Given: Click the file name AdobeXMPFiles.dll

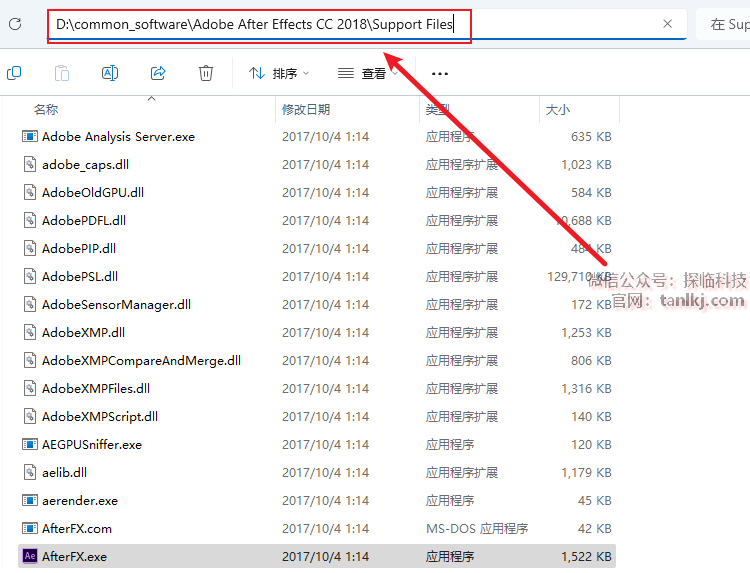Looking at the screenshot, I should point(96,388).
